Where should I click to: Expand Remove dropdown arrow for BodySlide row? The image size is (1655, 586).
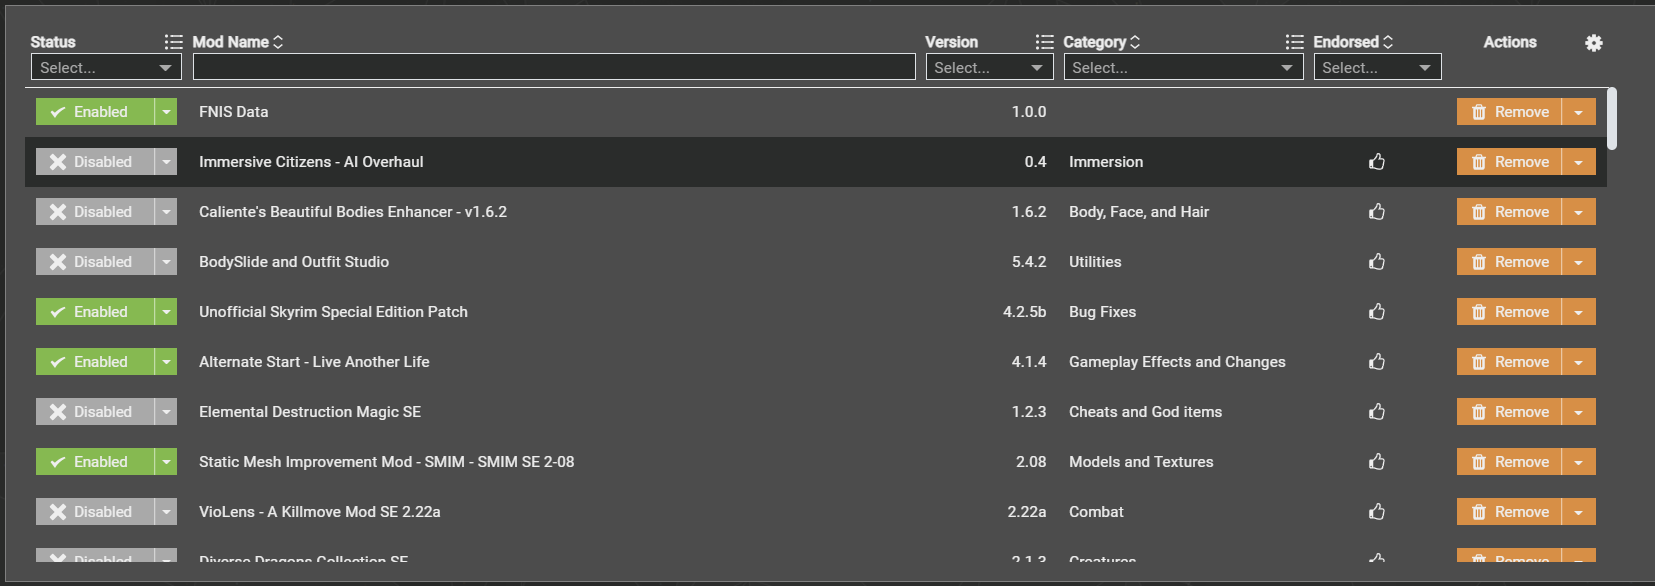(x=1579, y=261)
